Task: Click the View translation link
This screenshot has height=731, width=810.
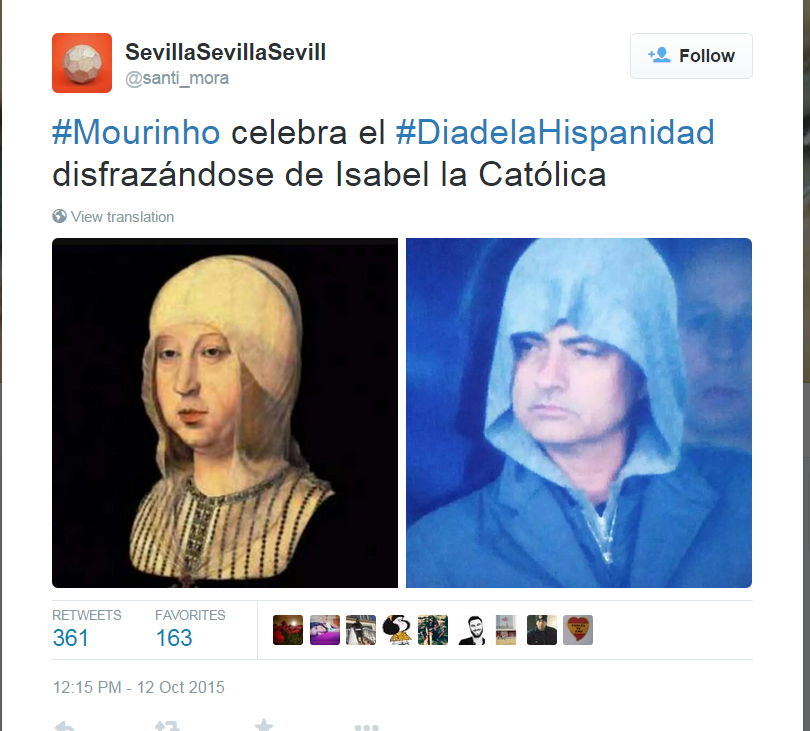Action: coord(122,216)
